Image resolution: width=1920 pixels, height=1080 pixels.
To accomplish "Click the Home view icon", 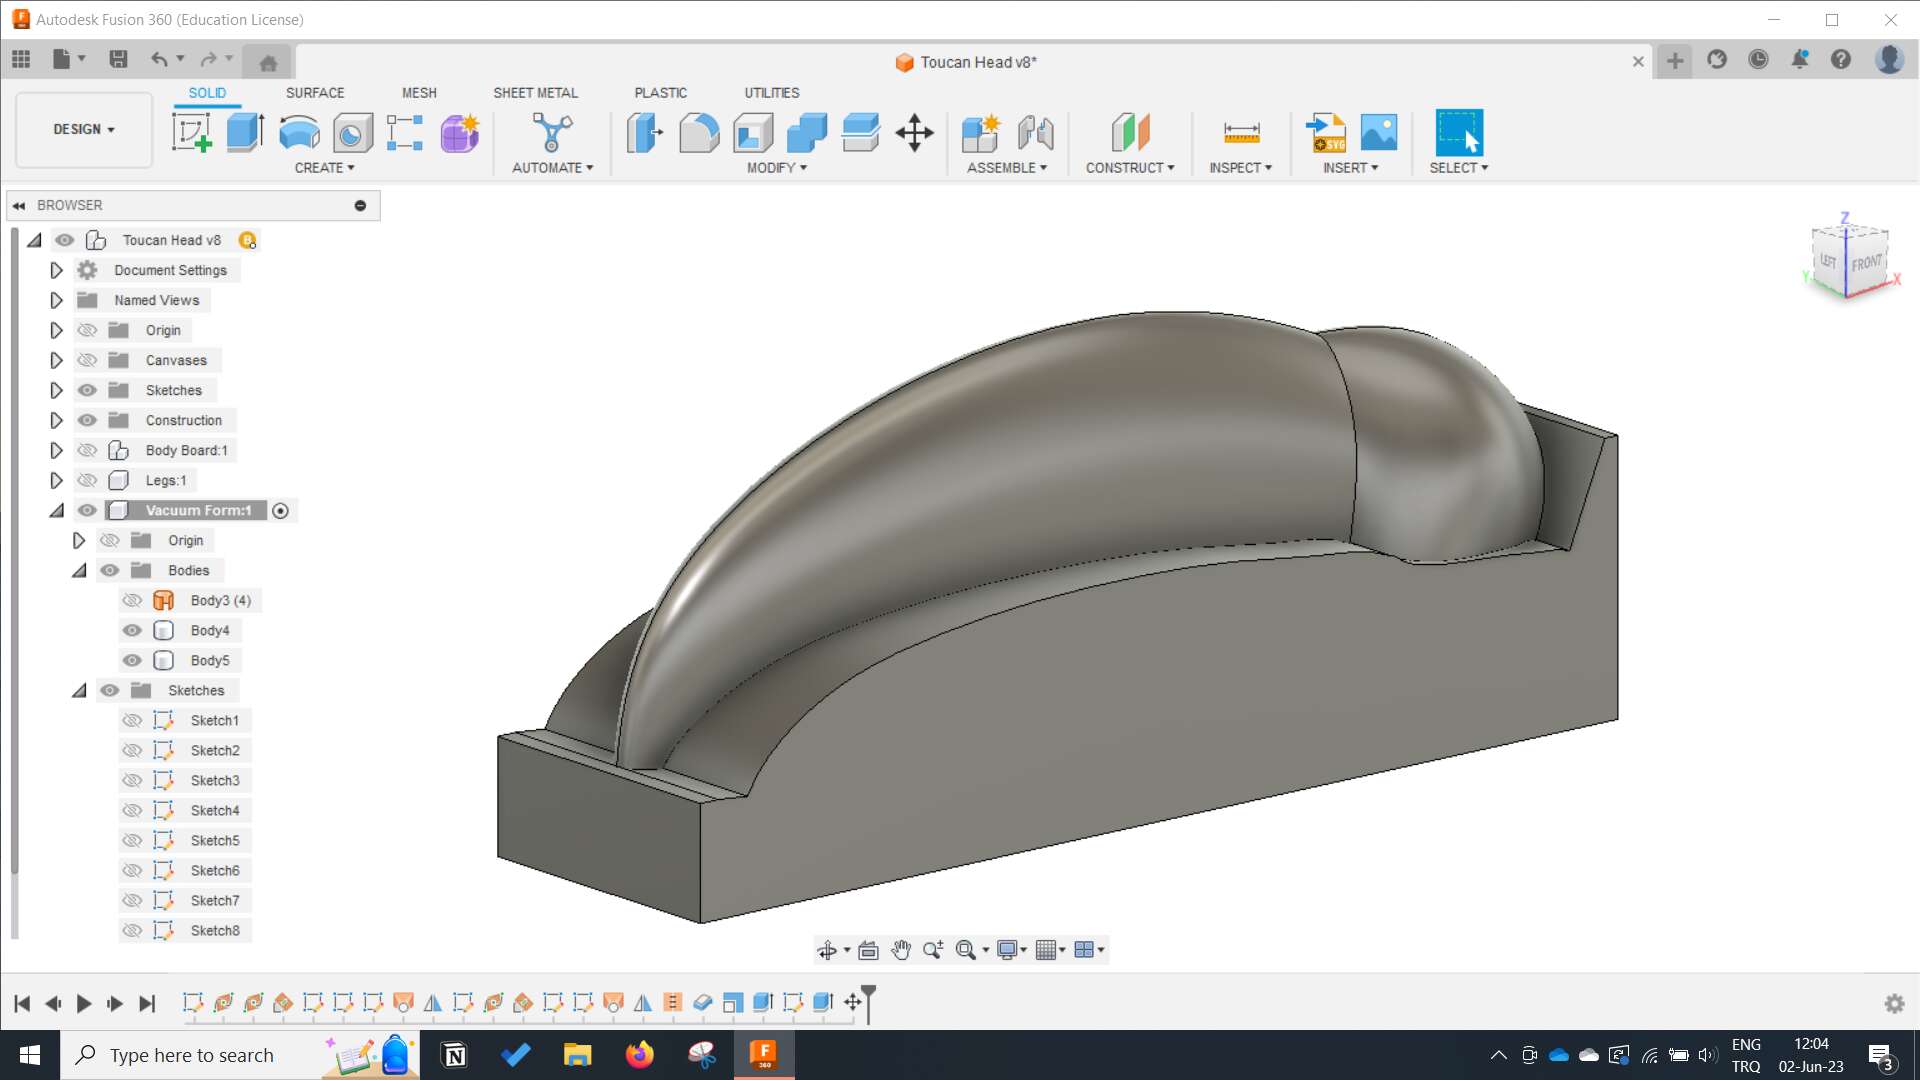I will point(268,63).
